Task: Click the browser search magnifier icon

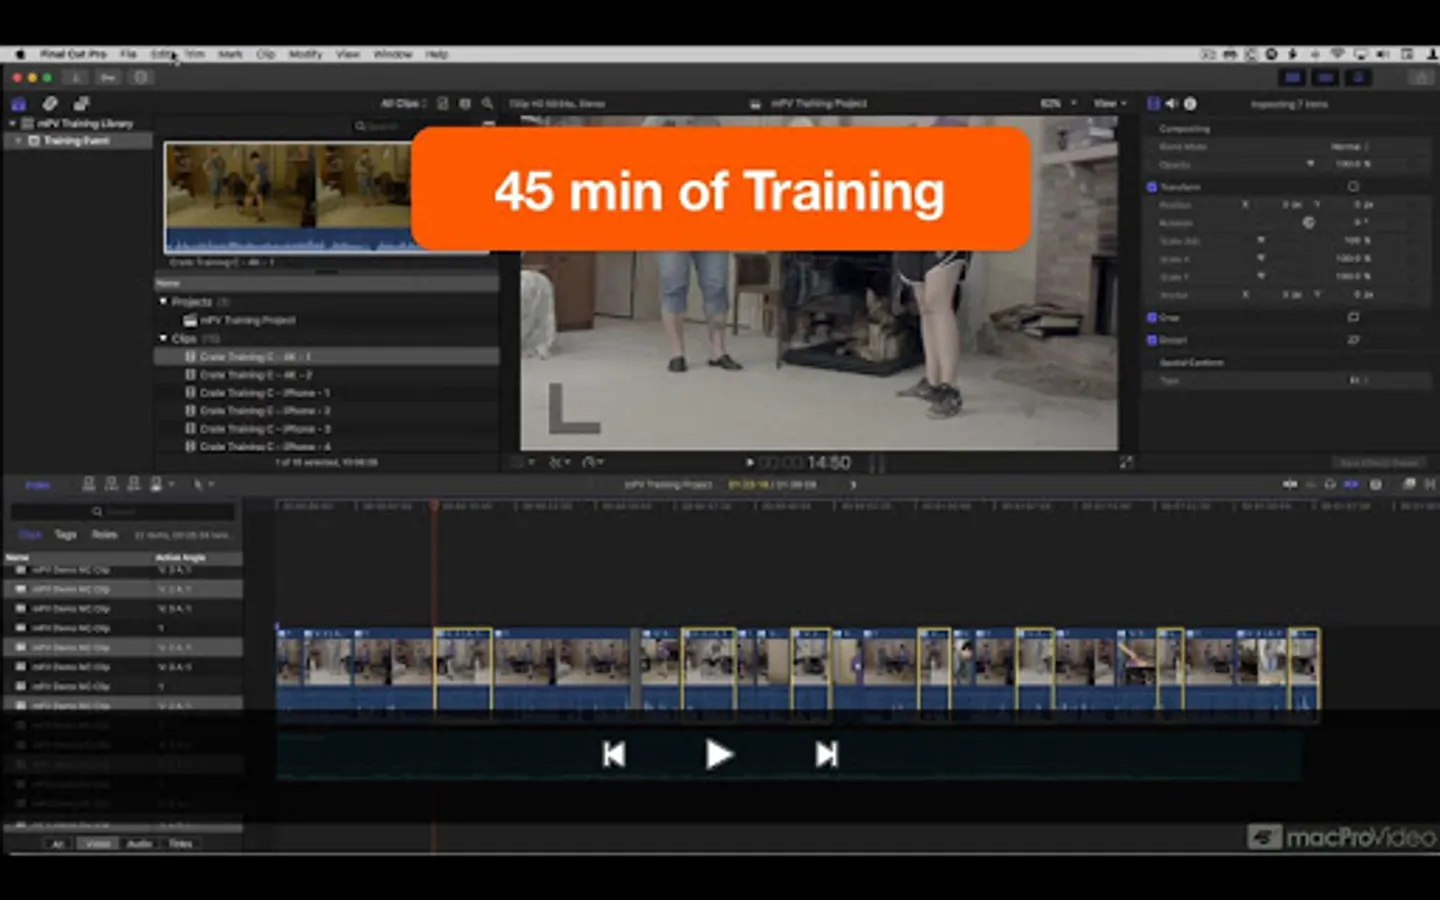Action: point(487,103)
